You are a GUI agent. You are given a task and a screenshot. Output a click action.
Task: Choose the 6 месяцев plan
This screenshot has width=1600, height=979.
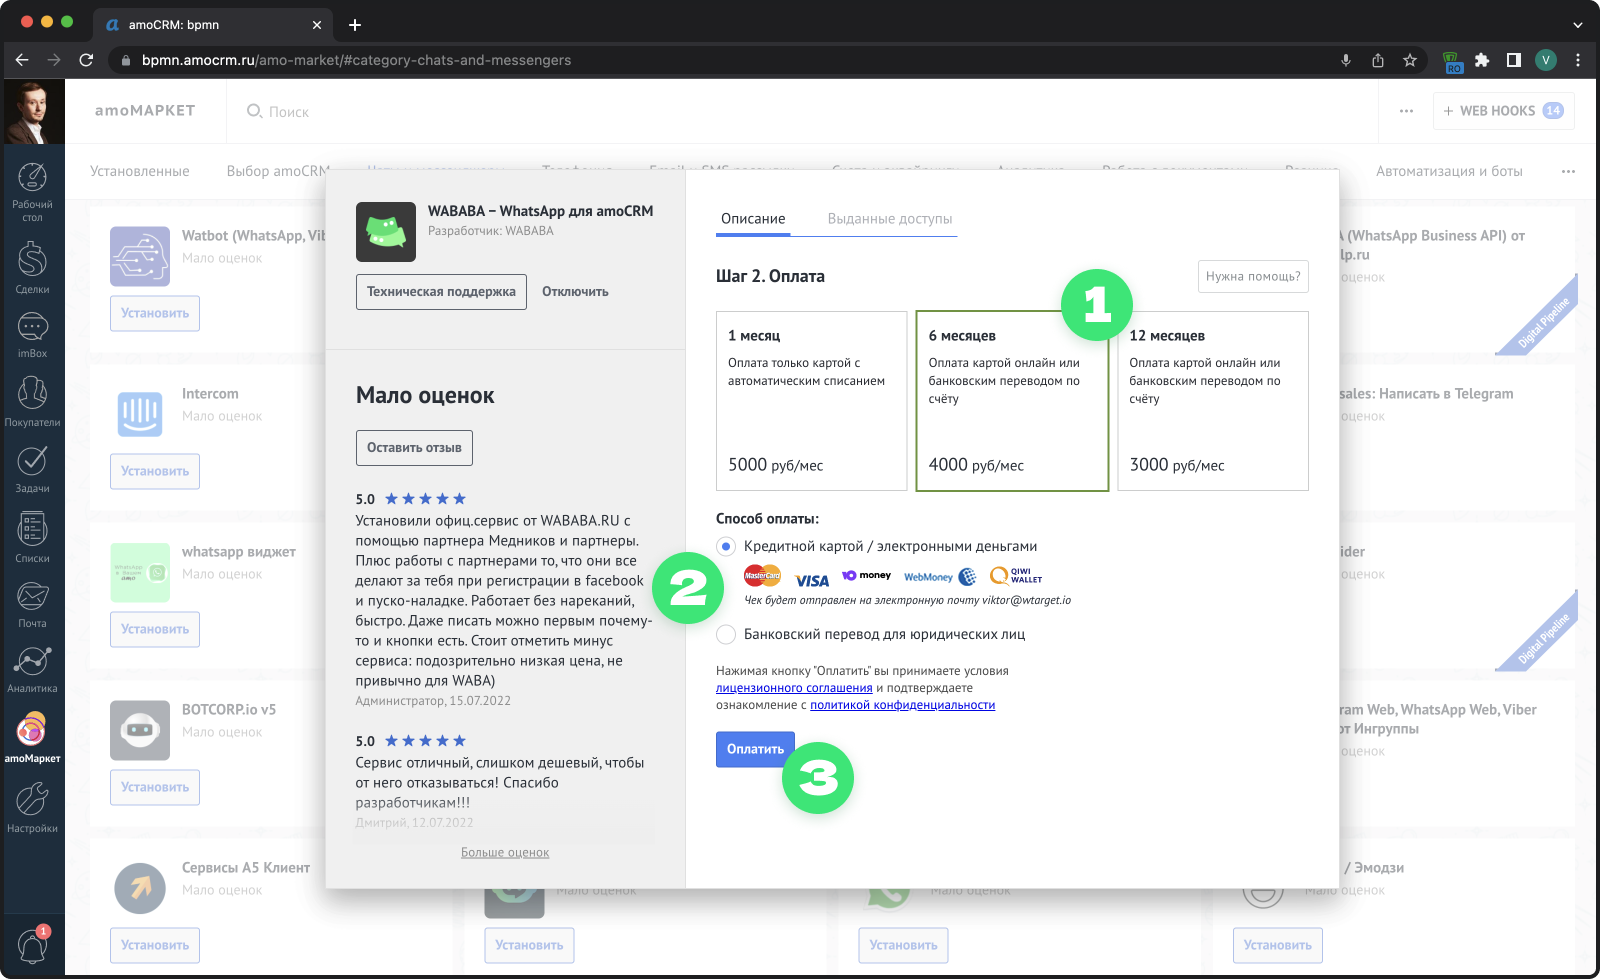[x=1012, y=401]
